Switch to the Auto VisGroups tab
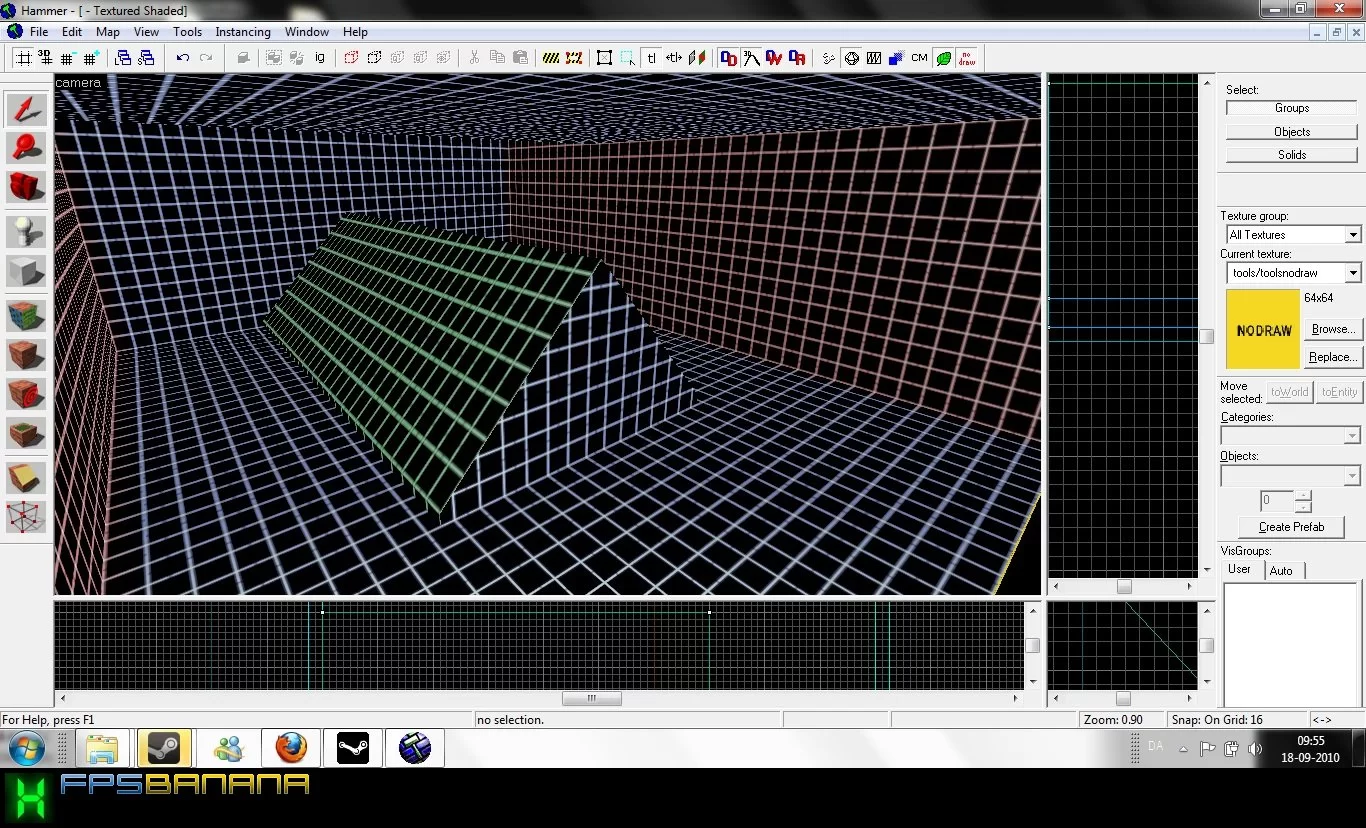 (x=1281, y=571)
